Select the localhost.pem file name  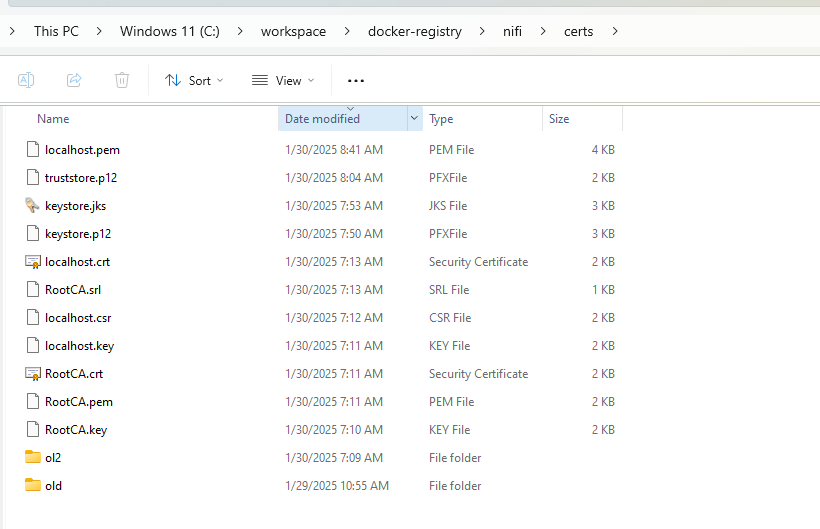[82, 150]
